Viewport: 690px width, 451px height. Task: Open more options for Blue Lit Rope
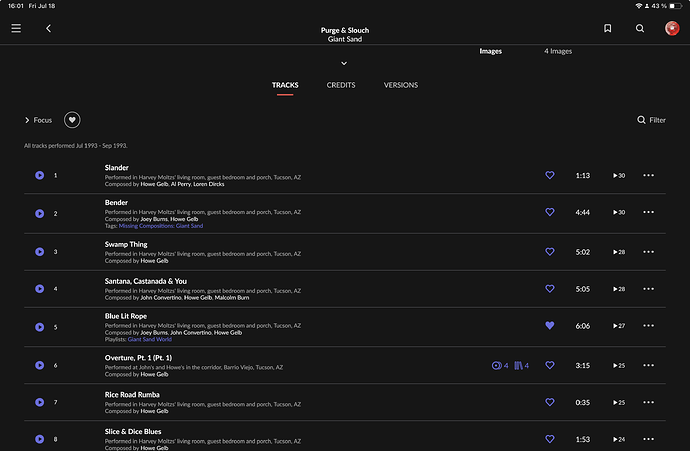pos(648,326)
